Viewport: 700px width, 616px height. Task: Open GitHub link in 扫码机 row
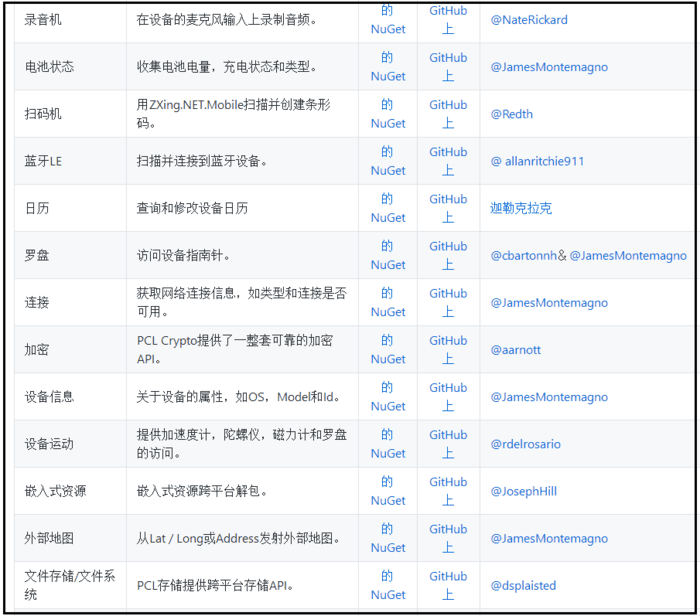448,114
